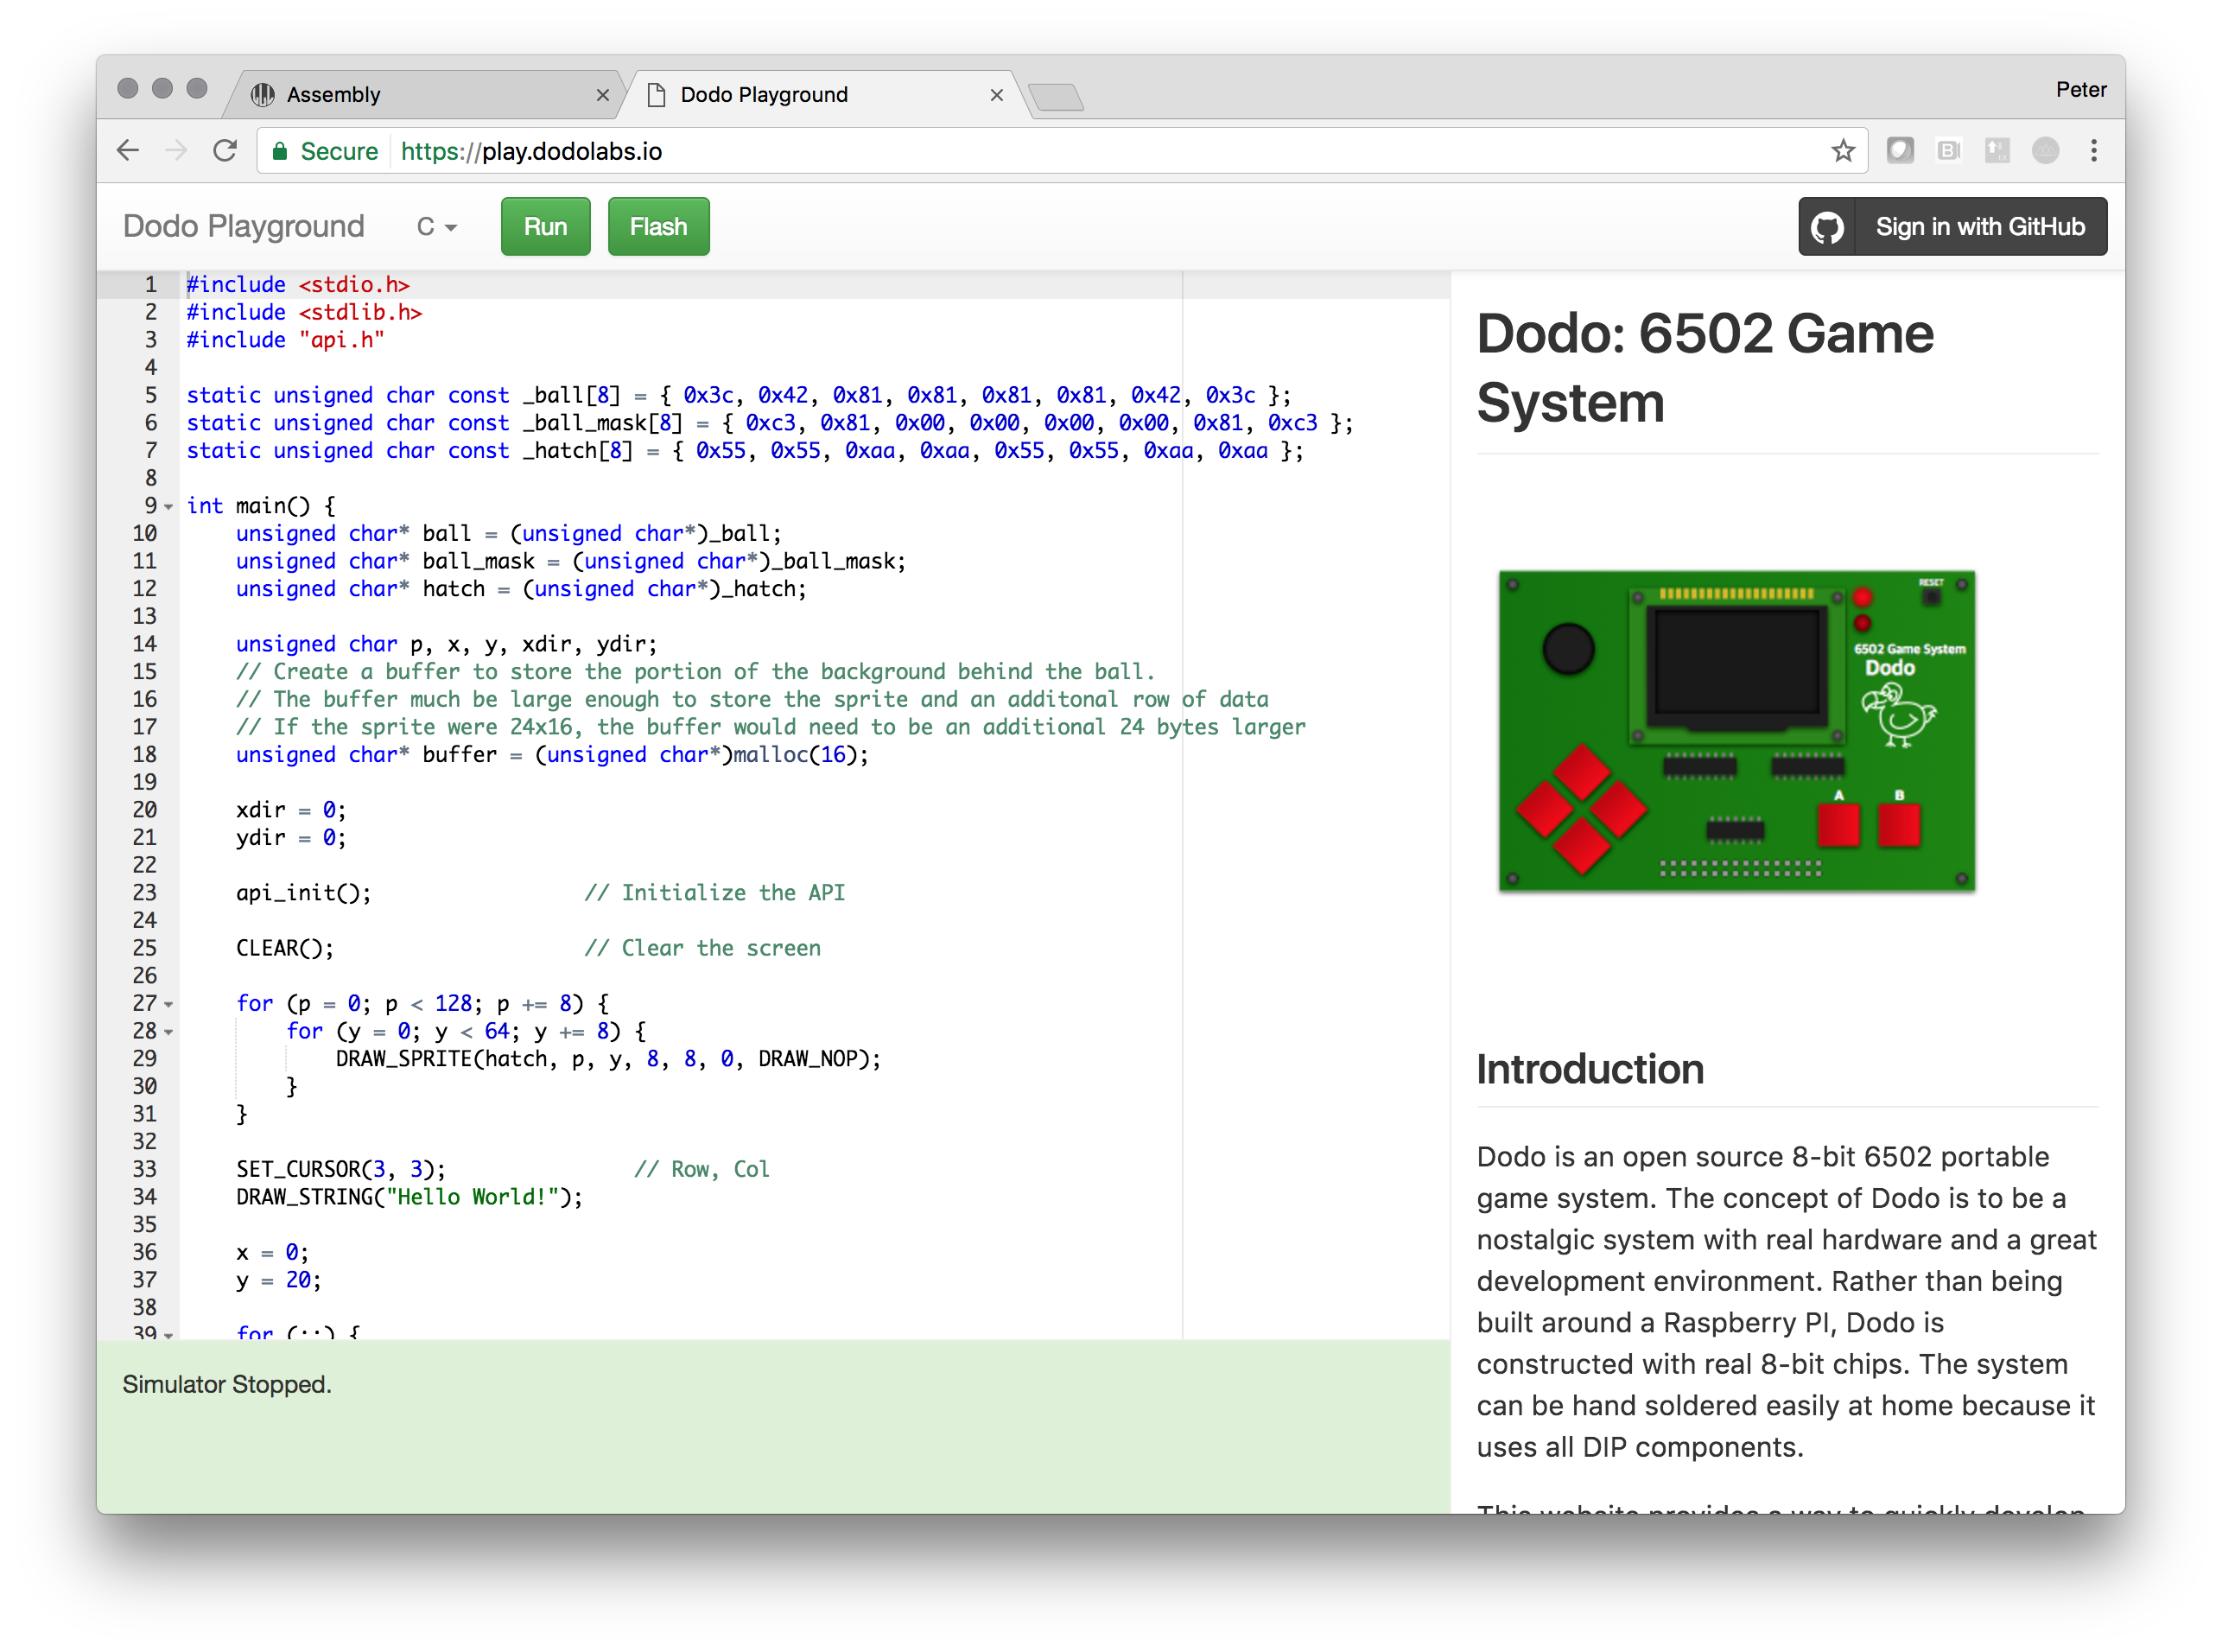Open the round profile extension icon

(x=2045, y=151)
